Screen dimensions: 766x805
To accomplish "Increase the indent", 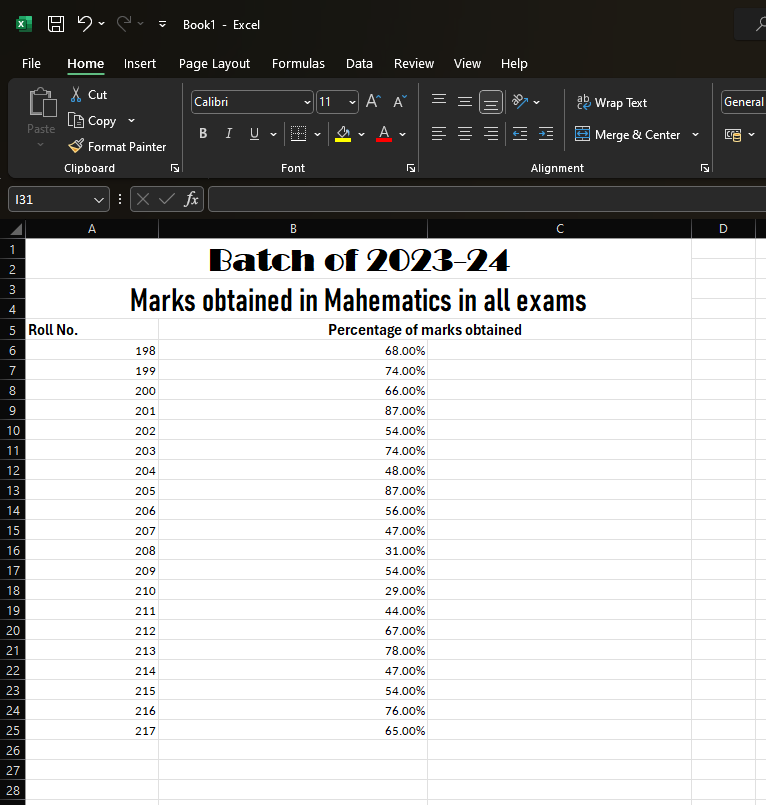I will pyautogui.click(x=546, y=134).
